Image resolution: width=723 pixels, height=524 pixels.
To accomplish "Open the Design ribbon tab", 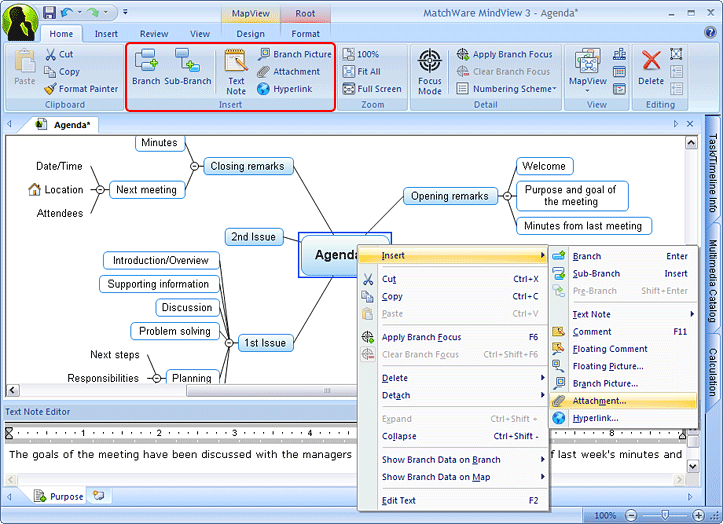I will (250, 34).
